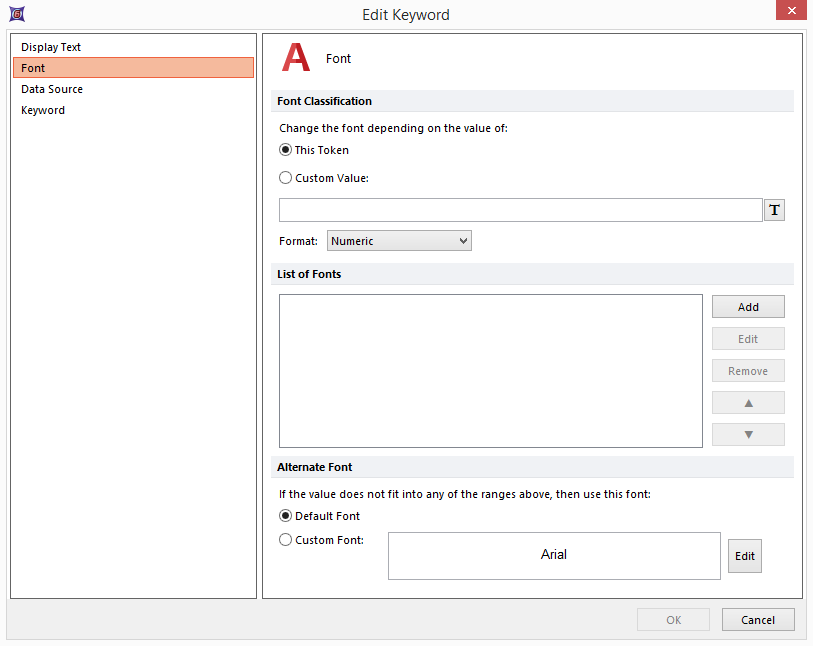Switch to the Data Source category
813x646 pixels.
[x=52, y=89]
